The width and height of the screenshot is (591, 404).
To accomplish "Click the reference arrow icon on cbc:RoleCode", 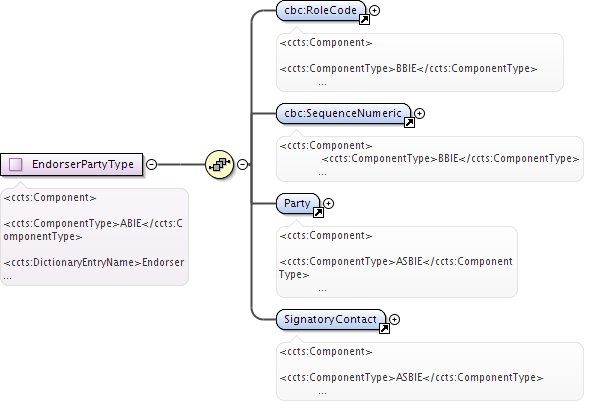I will click(364, 20).
